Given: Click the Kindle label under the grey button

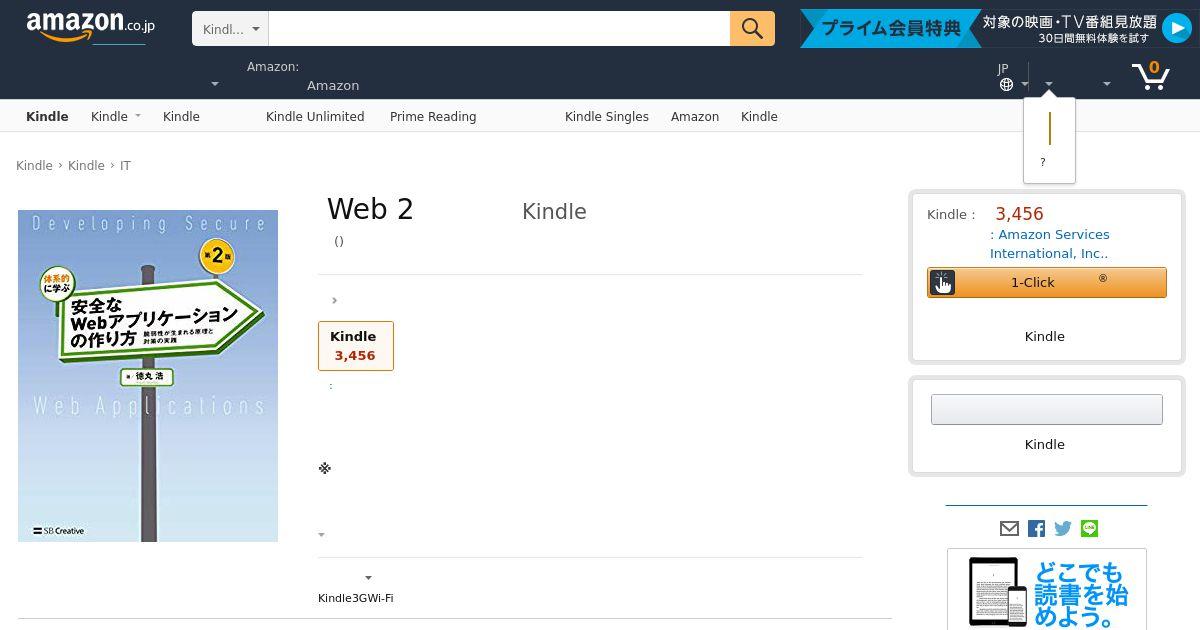Looking at the screenshot, I should tap(1044, 445).
